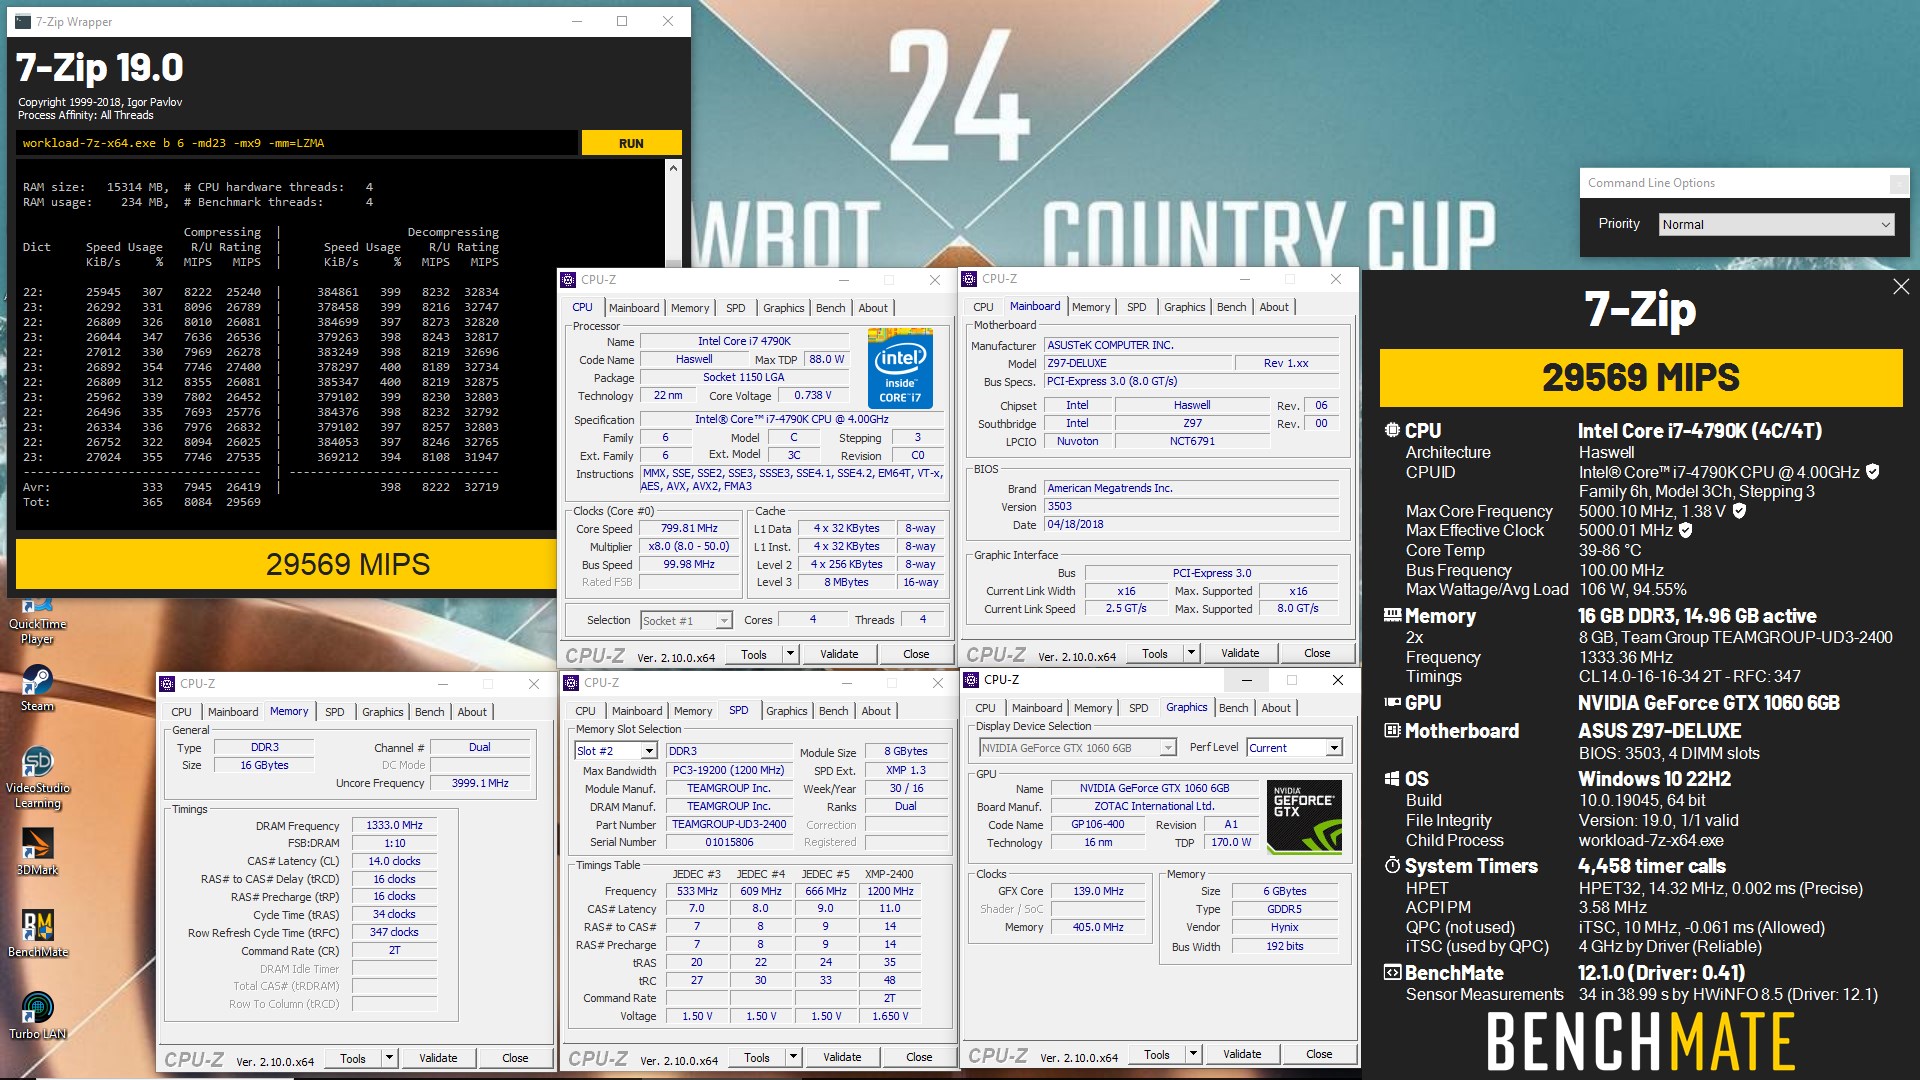Screen dimensions: 1920x1080
Task: Click Tools button in Memory CPU-Z window
Action: (353, 1058)
